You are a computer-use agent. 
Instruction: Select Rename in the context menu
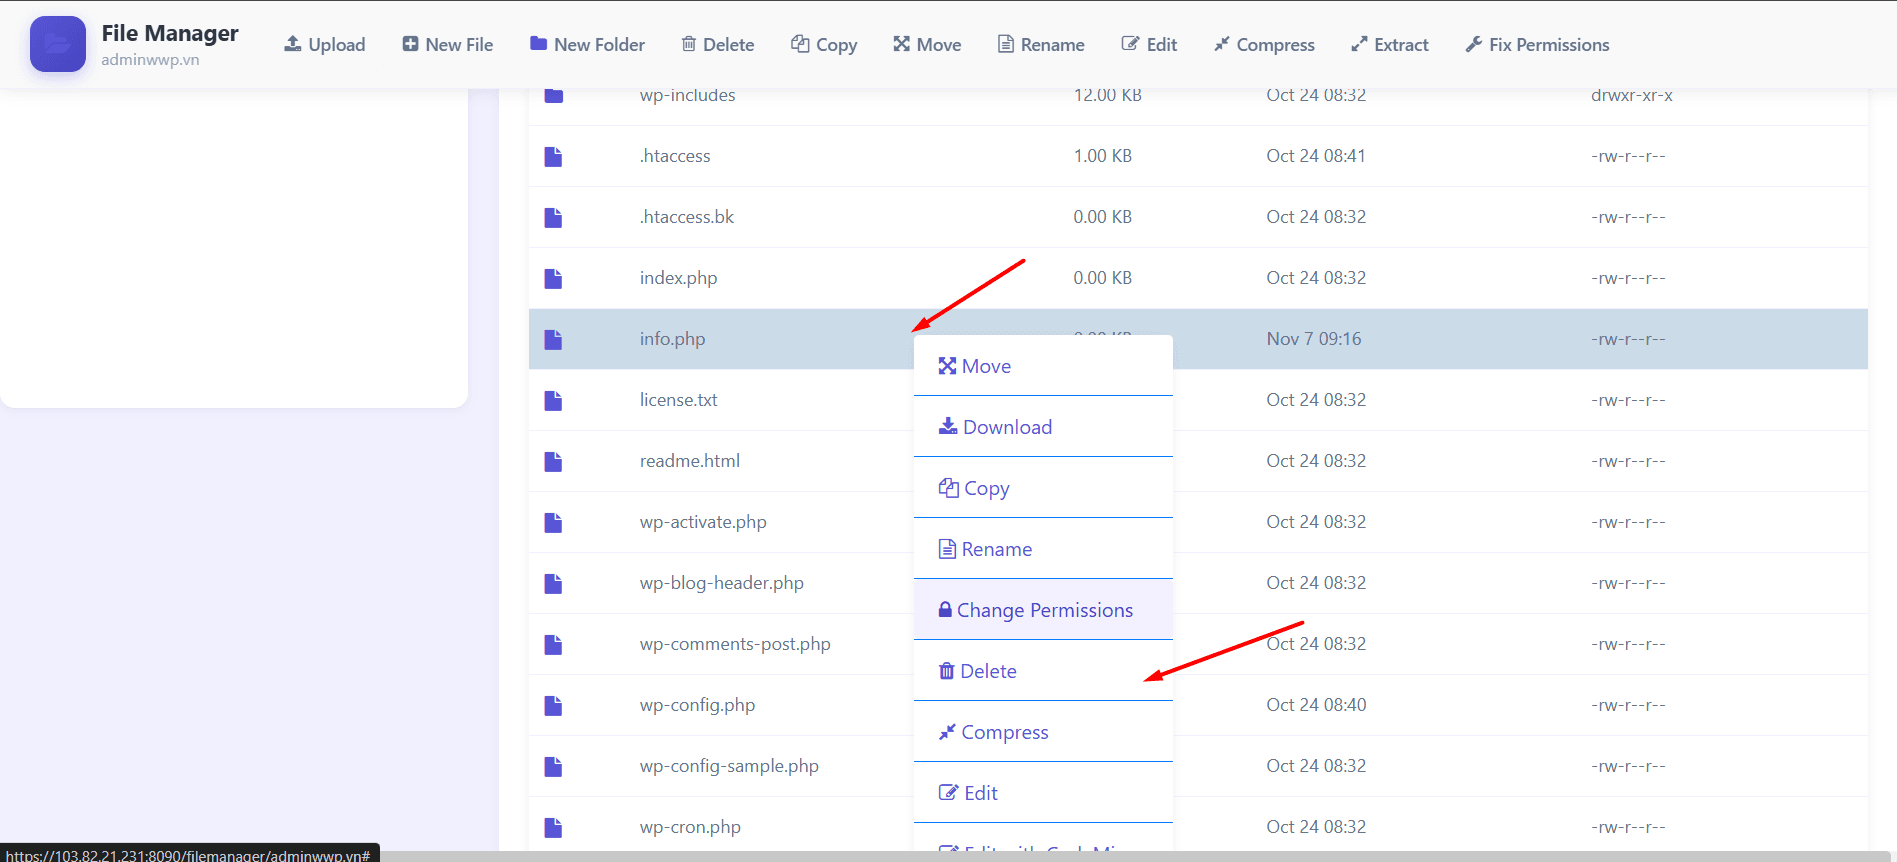tap(986, 549)
